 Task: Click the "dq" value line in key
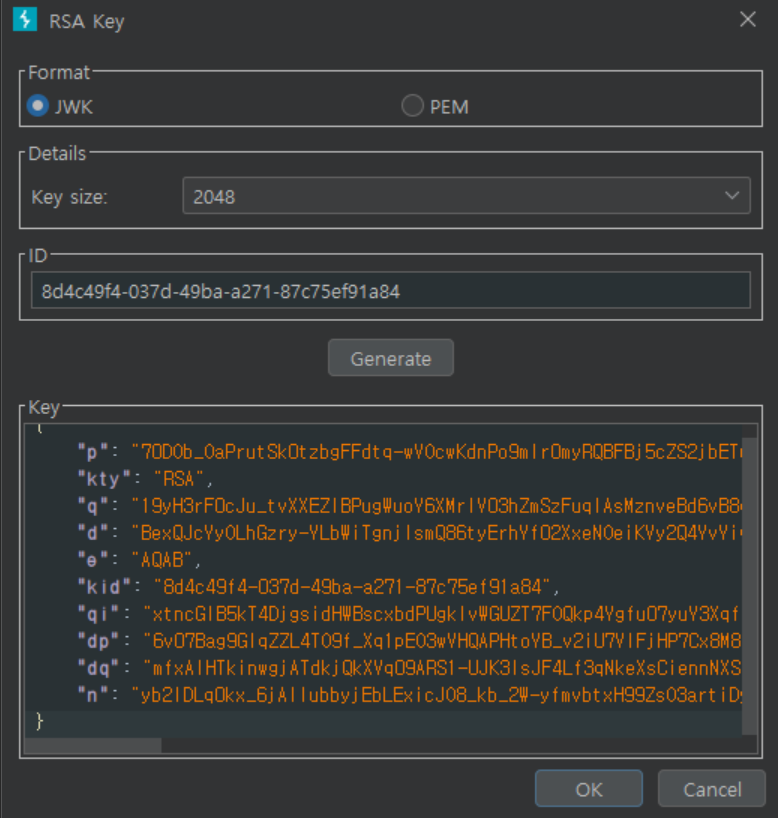pos(410,669)
